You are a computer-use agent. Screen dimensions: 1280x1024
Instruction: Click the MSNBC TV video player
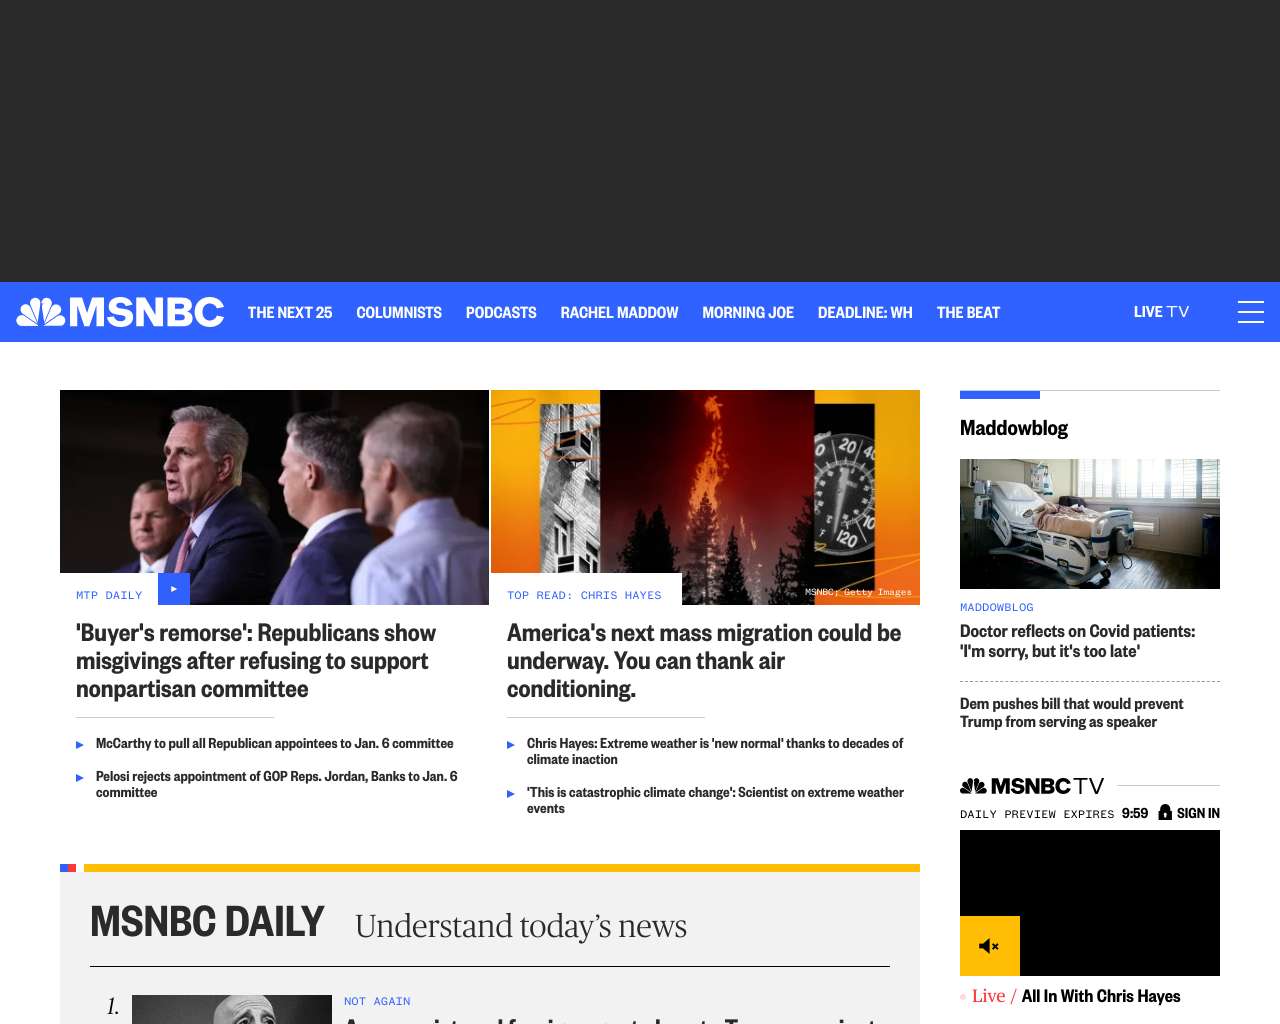(1090, 903)
